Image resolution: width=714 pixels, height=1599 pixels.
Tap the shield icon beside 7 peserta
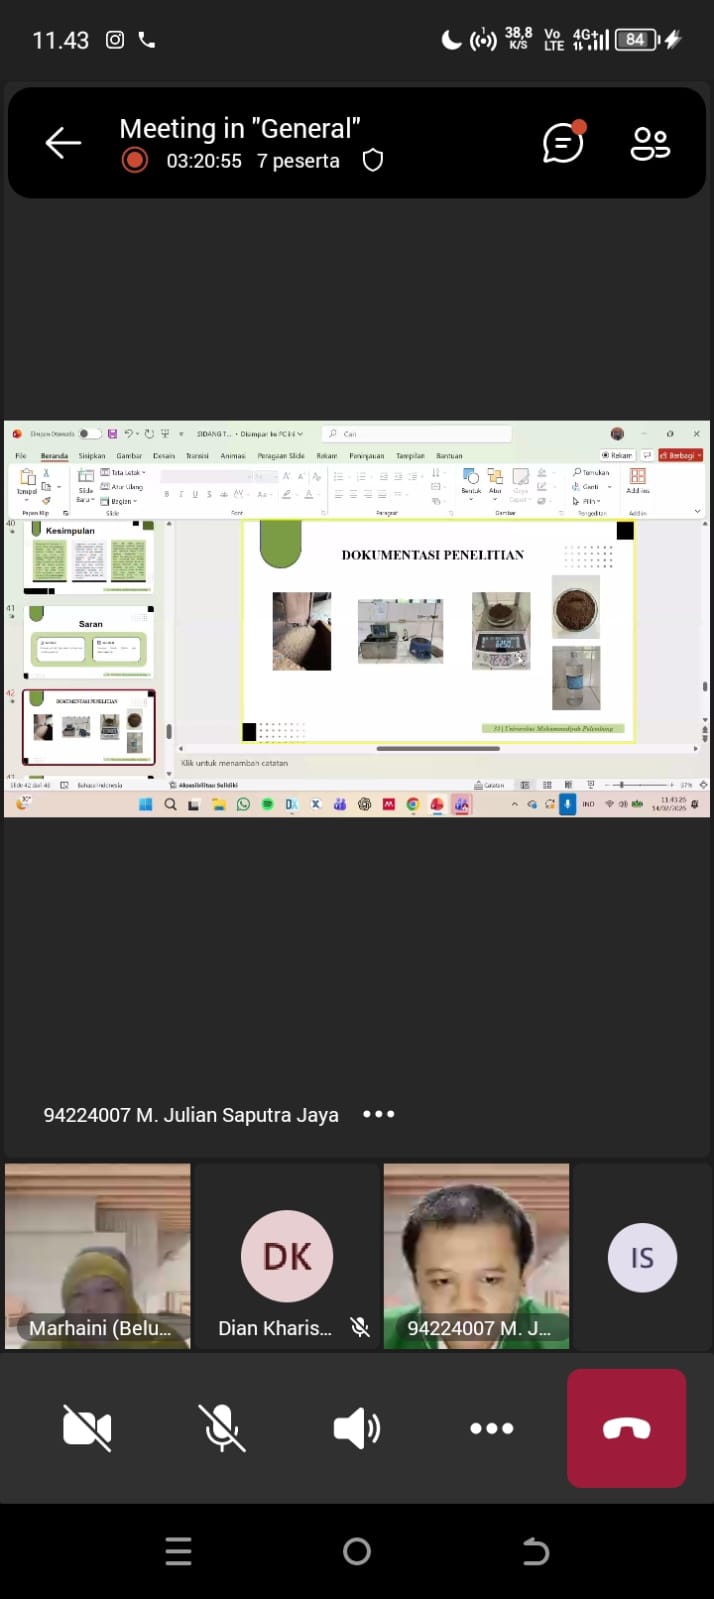tap(373, 161)
